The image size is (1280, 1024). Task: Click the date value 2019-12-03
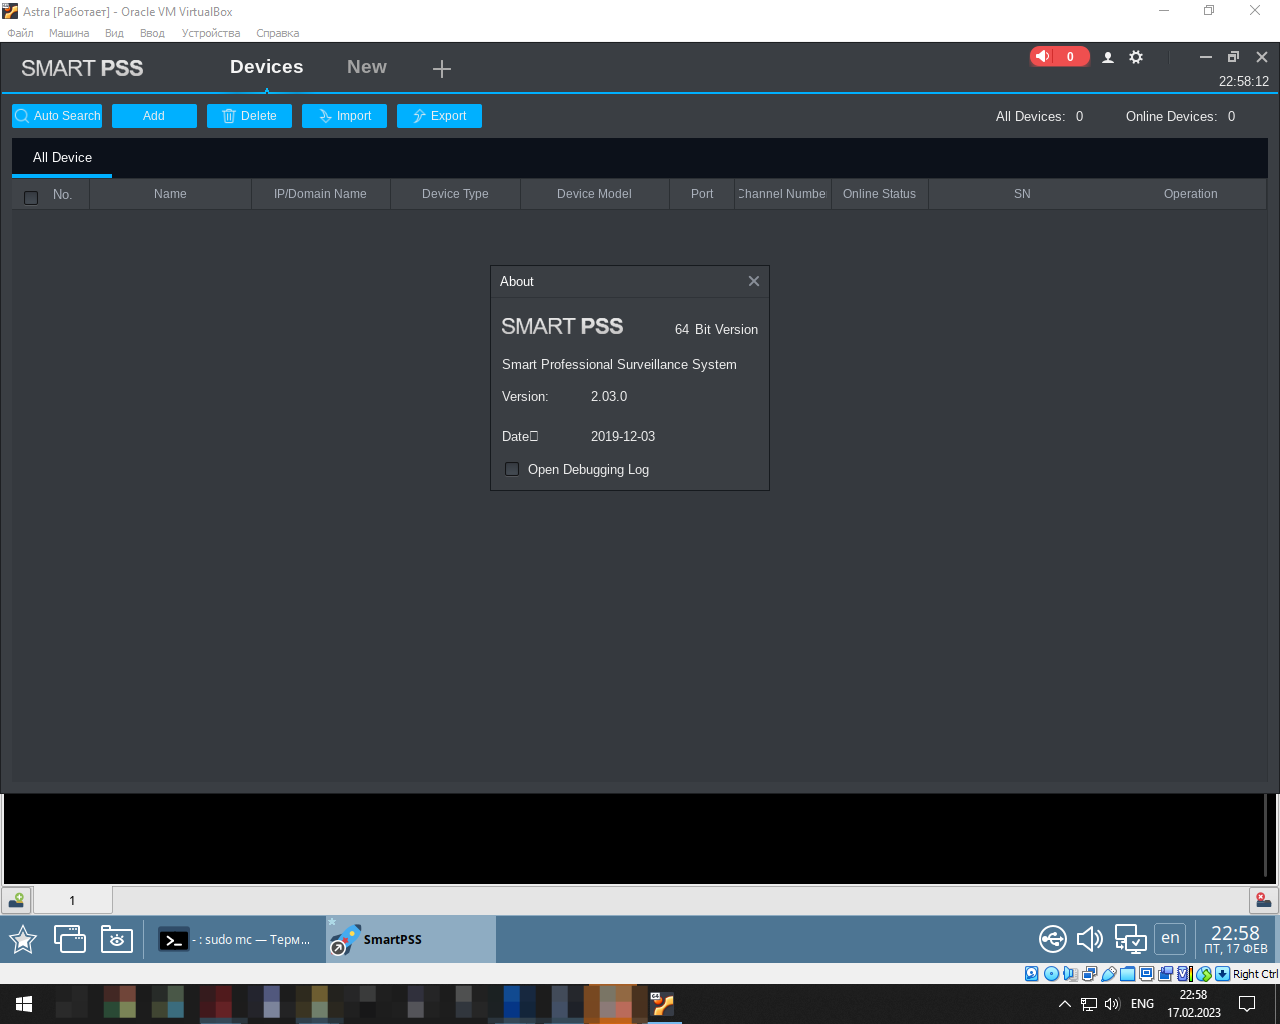click(x=623, y=436)
